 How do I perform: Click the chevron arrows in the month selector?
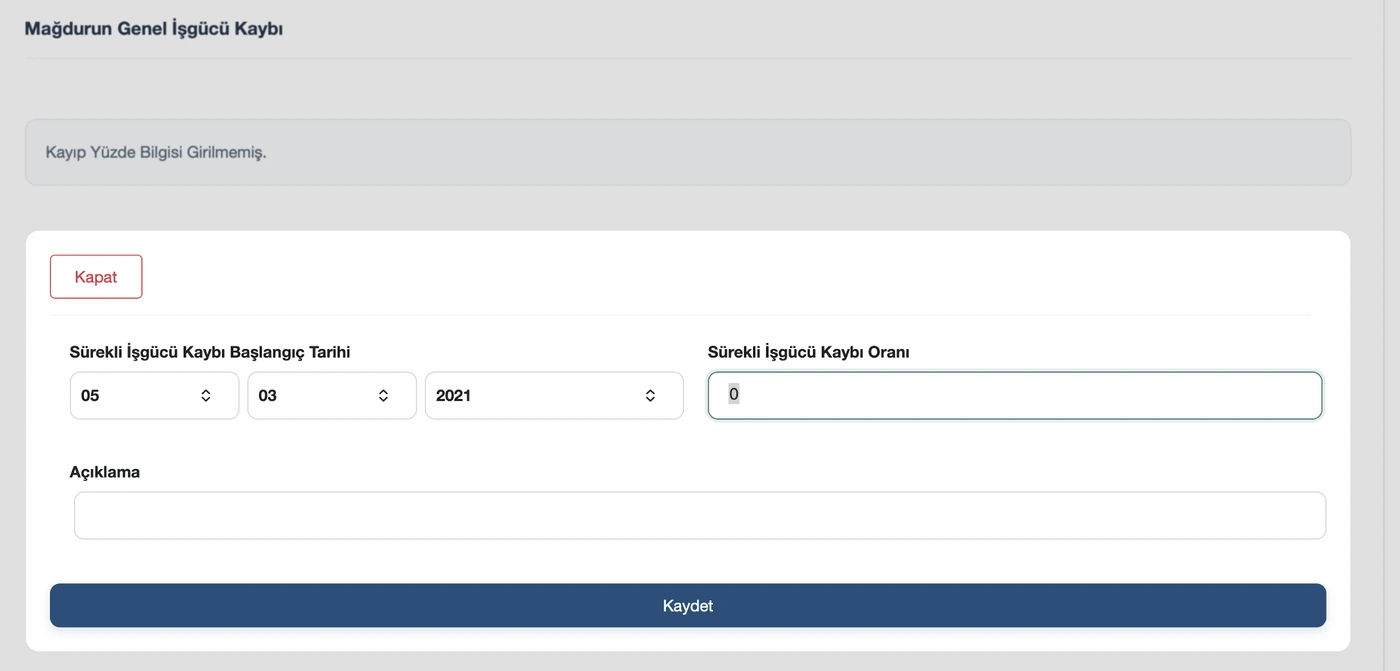tap(383, 396)
